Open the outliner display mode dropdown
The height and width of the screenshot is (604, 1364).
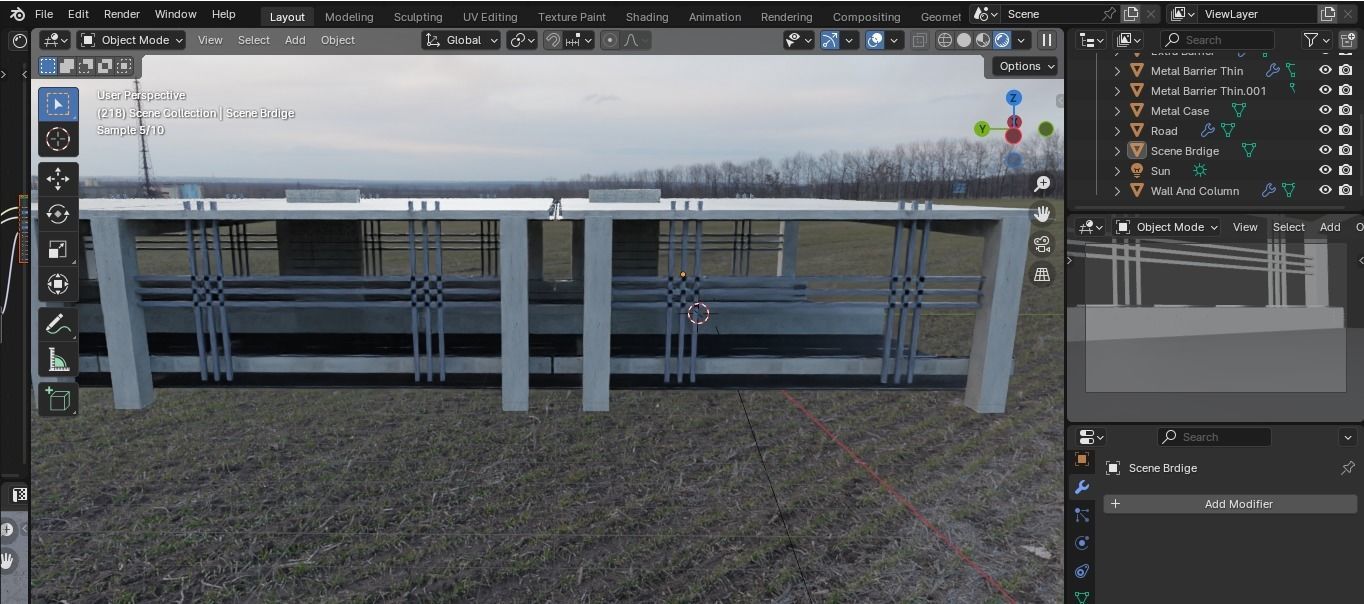[1129, 40]
